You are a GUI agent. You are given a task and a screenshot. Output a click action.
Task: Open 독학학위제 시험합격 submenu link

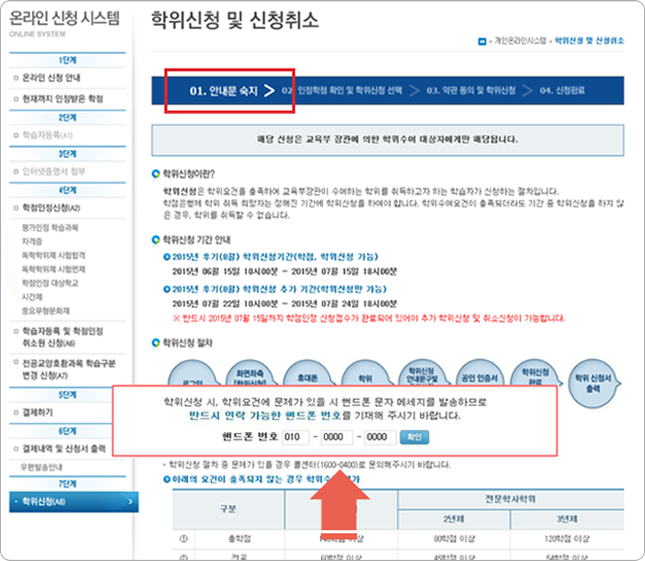point(53,255)
